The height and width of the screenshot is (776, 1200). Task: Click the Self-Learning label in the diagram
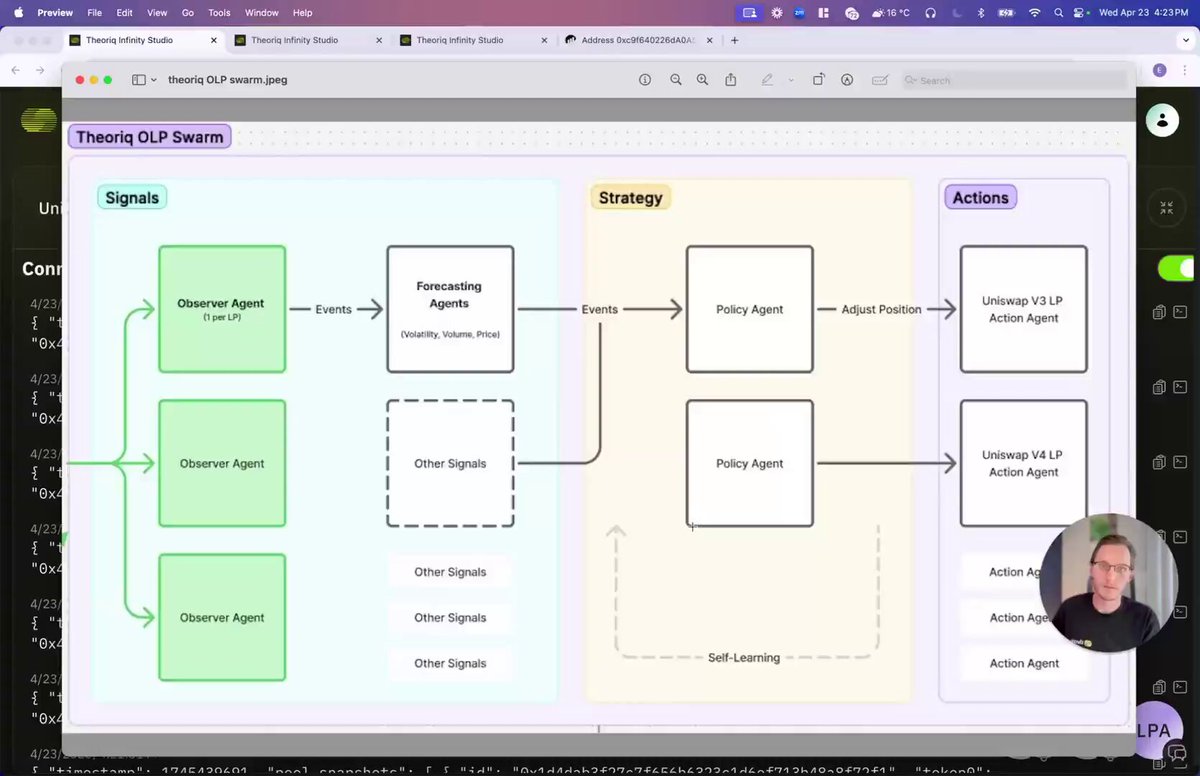click(744, 658)
